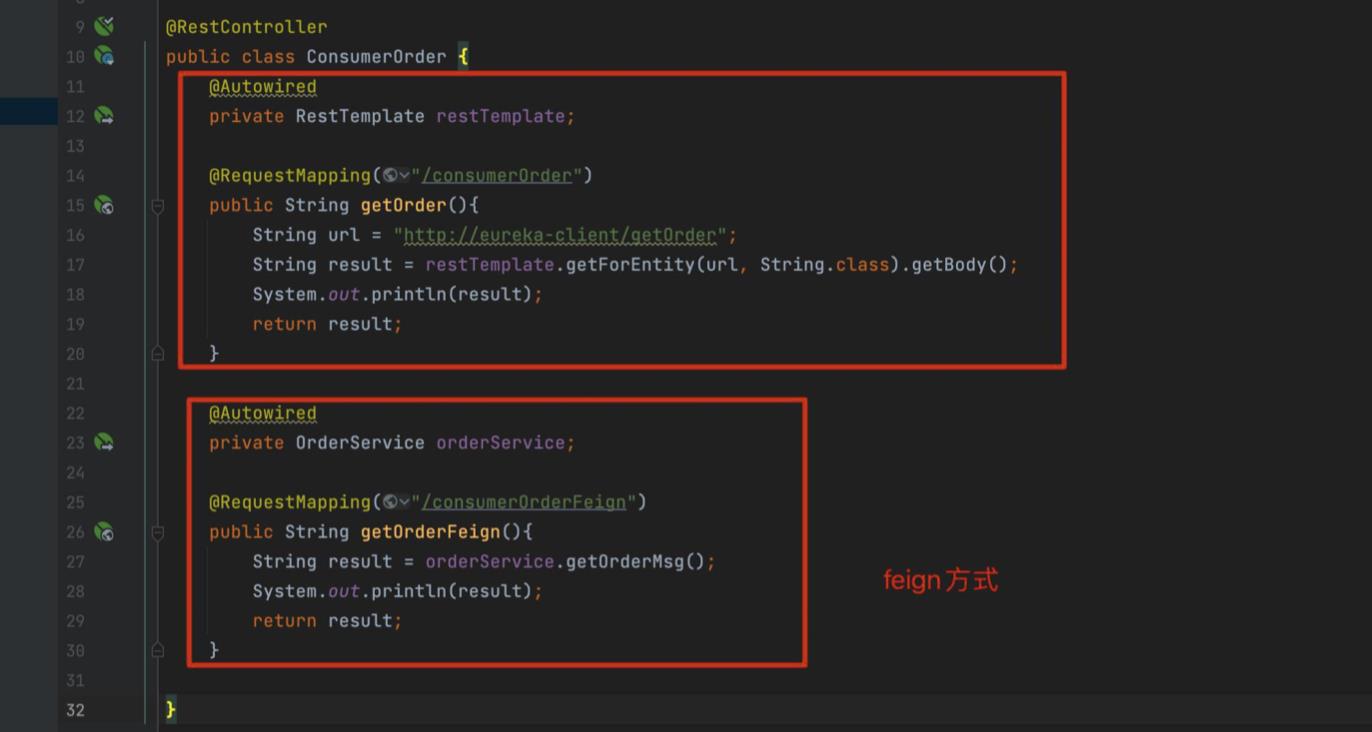Open the URL globe dropdown before /consumerOrderFeign
Image resolution: width=1372 pixels, height=732 pixels.
pyautogui.click(x=396, y=502)
